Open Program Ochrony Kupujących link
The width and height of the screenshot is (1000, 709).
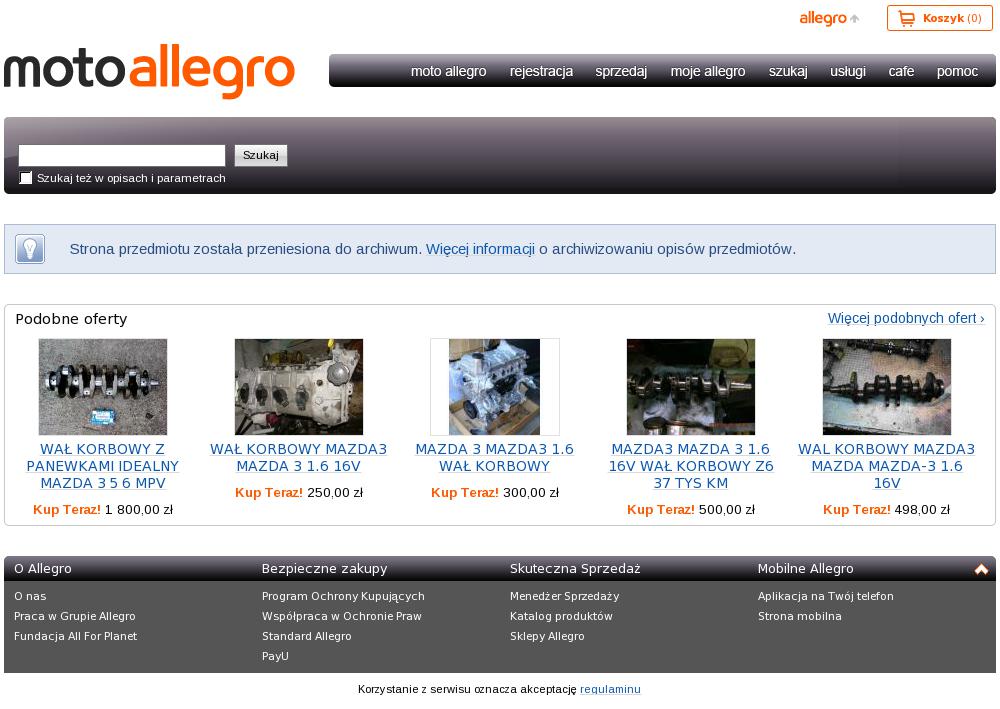point(343,596)
